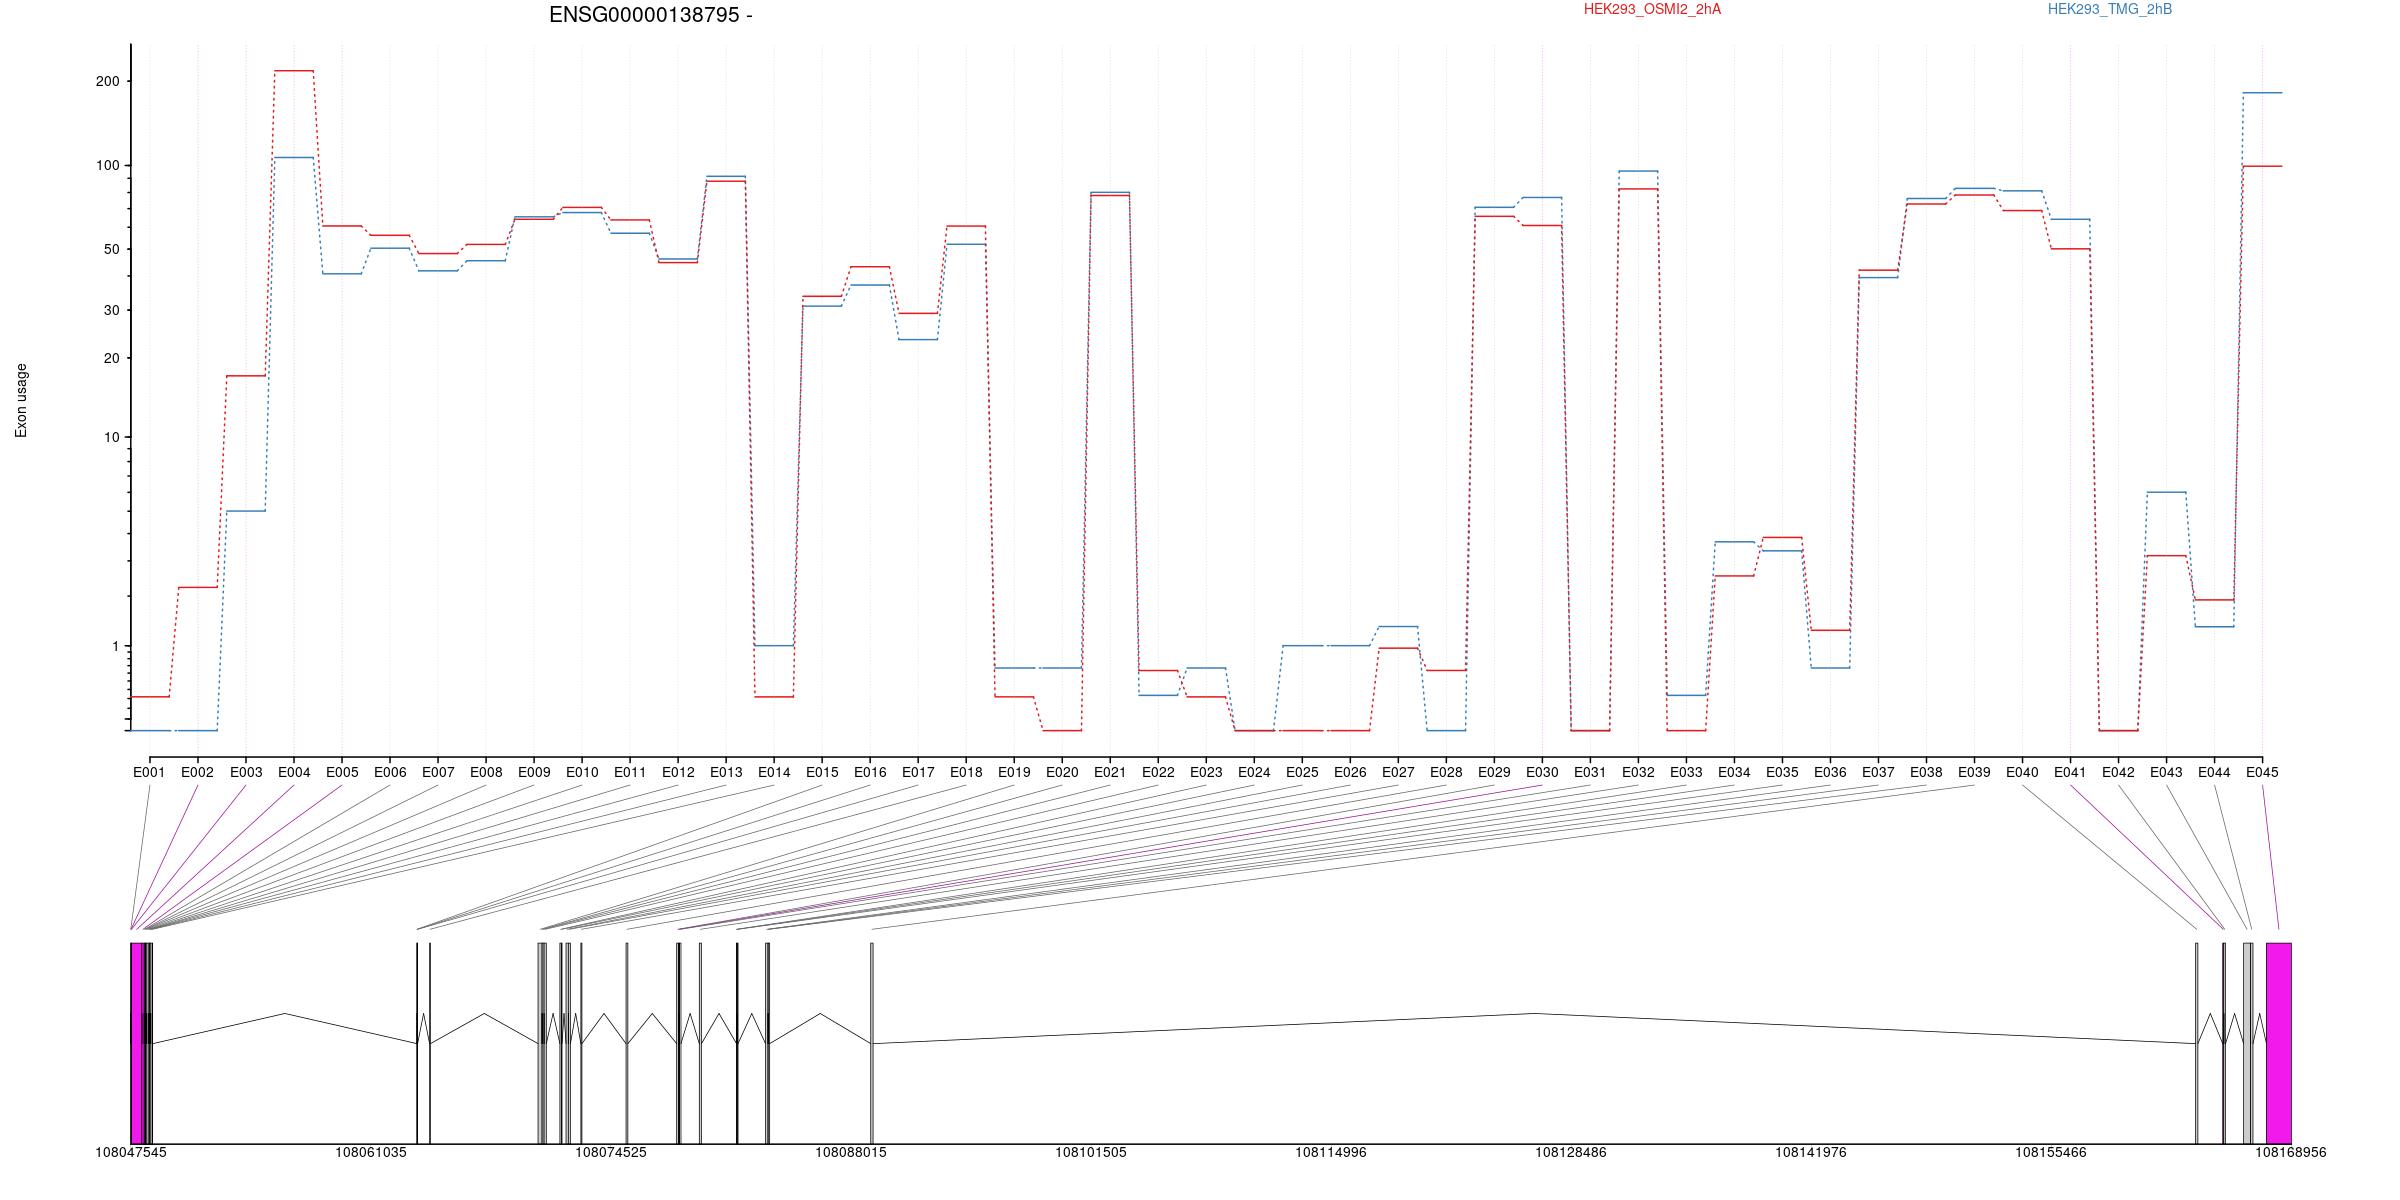Click the exon label E004
This screenshot has height=1200, width=2400.
[x=294, y=772]
